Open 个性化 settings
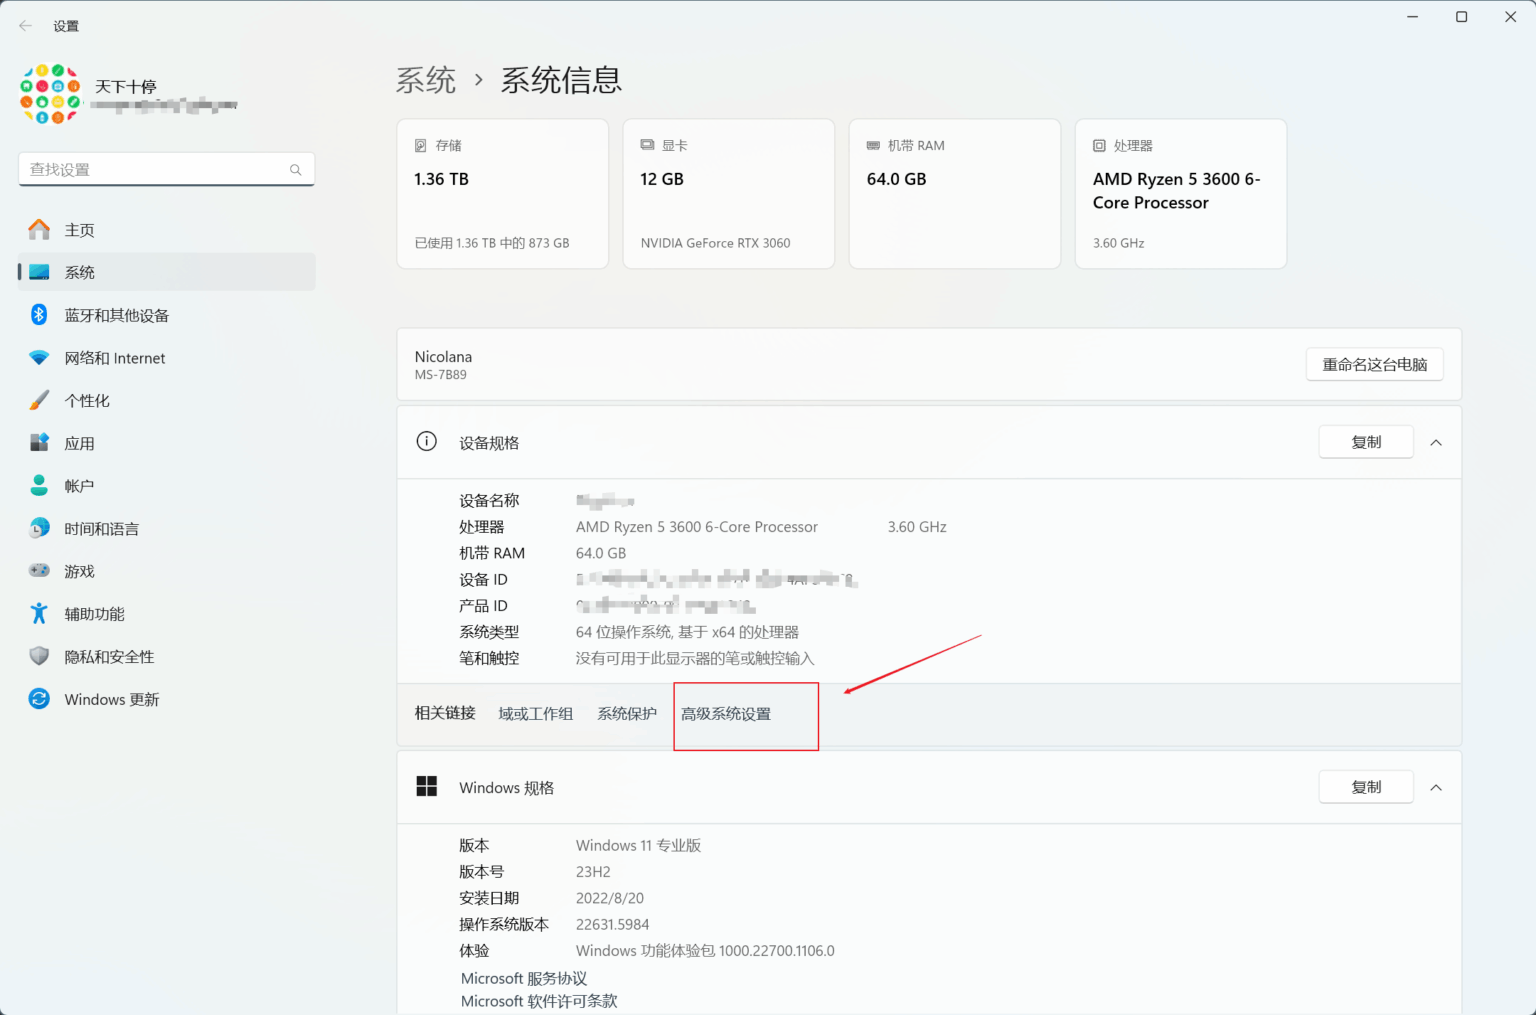Screen dimensions: 1536x1015 click(87, 399)
